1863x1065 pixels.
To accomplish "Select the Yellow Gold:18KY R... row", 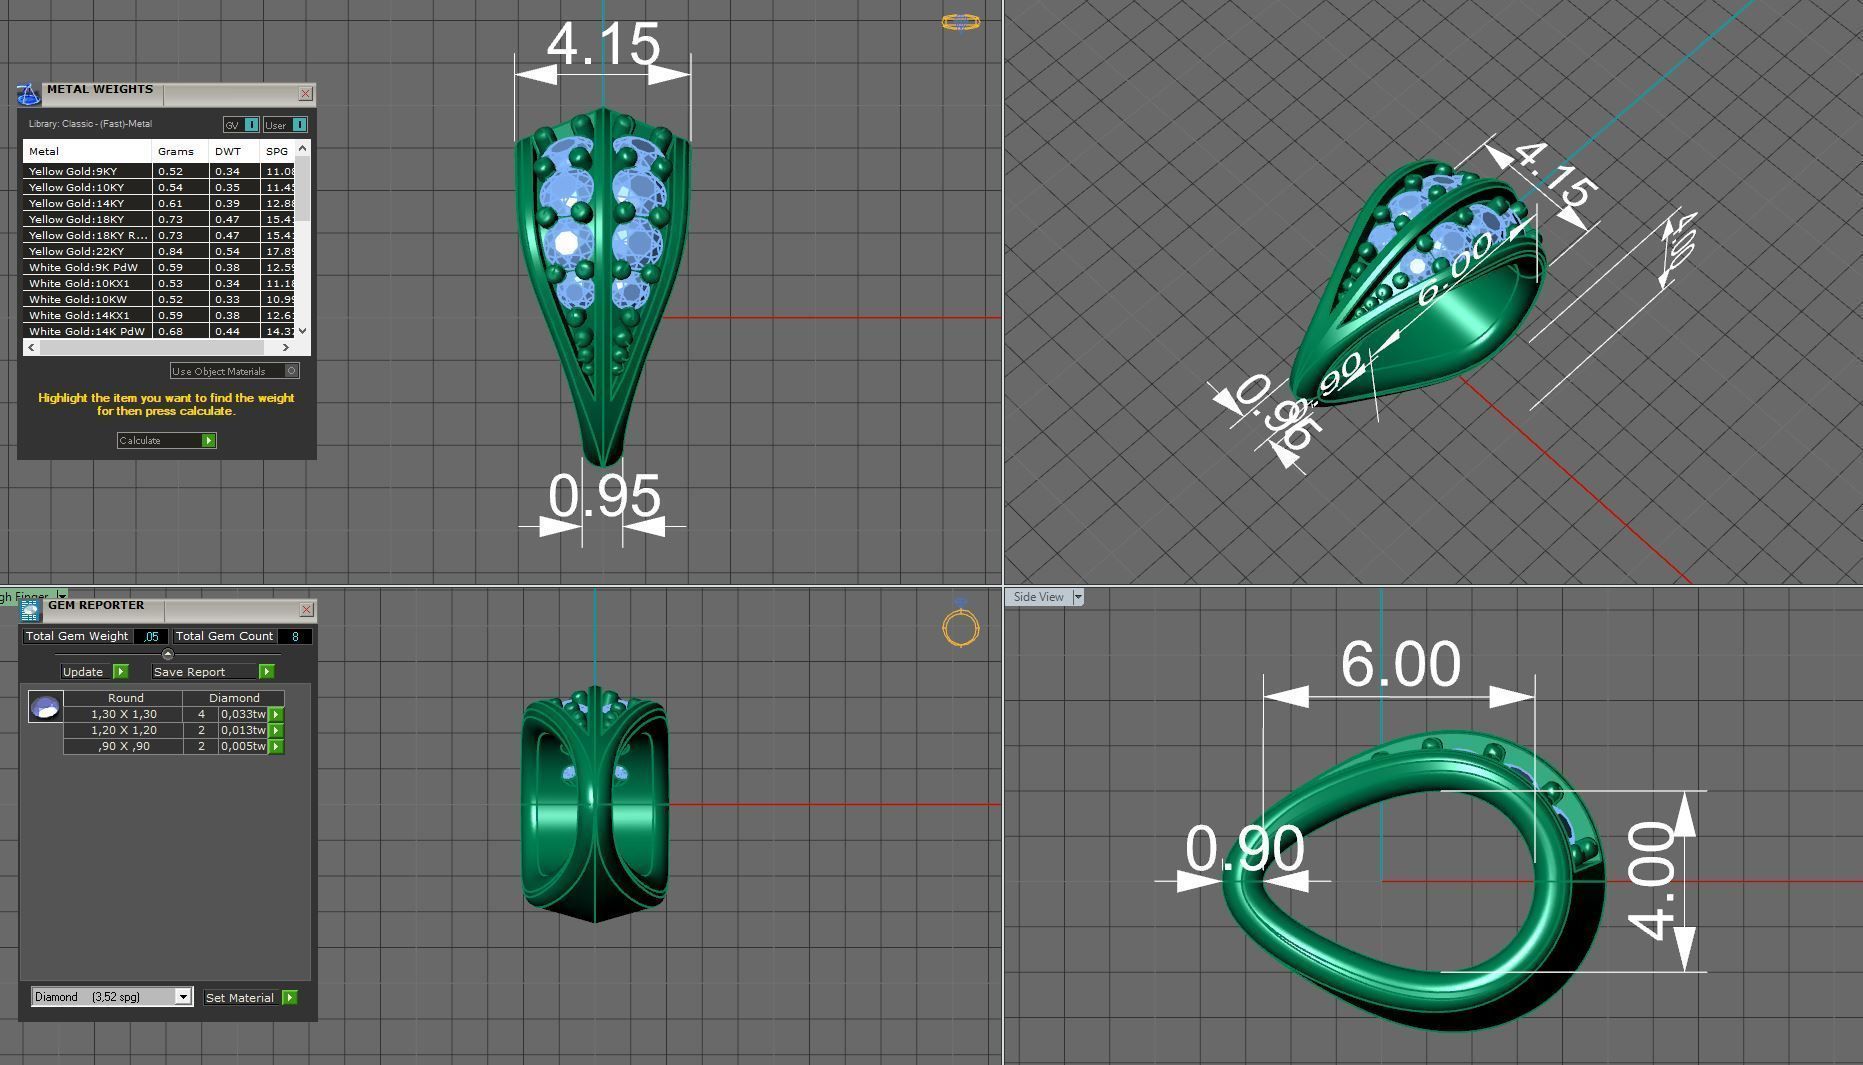I will 160,235.
